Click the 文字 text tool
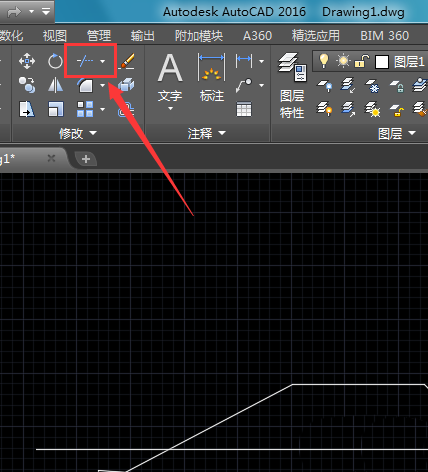Viewport: 428px width, 472px height. (170, 77)
